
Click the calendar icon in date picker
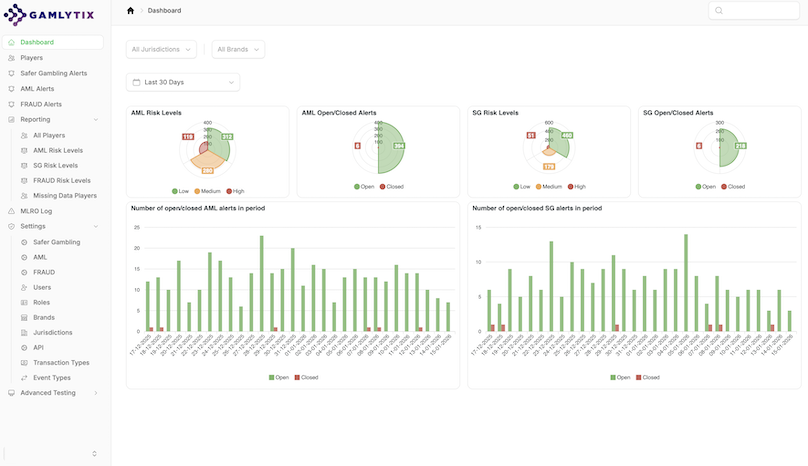[135, 82]
